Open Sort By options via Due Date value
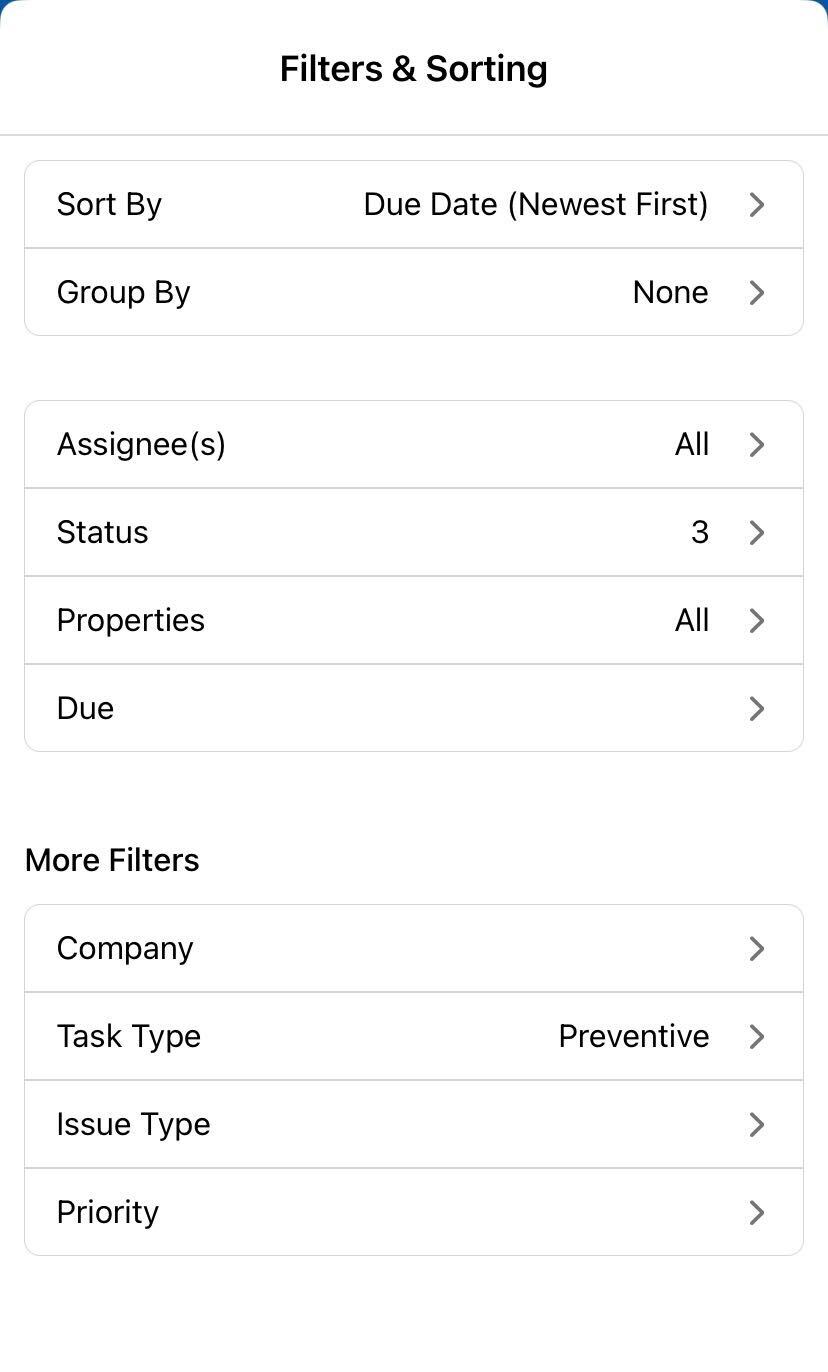Screen dimensions: 828x1372 535,205
